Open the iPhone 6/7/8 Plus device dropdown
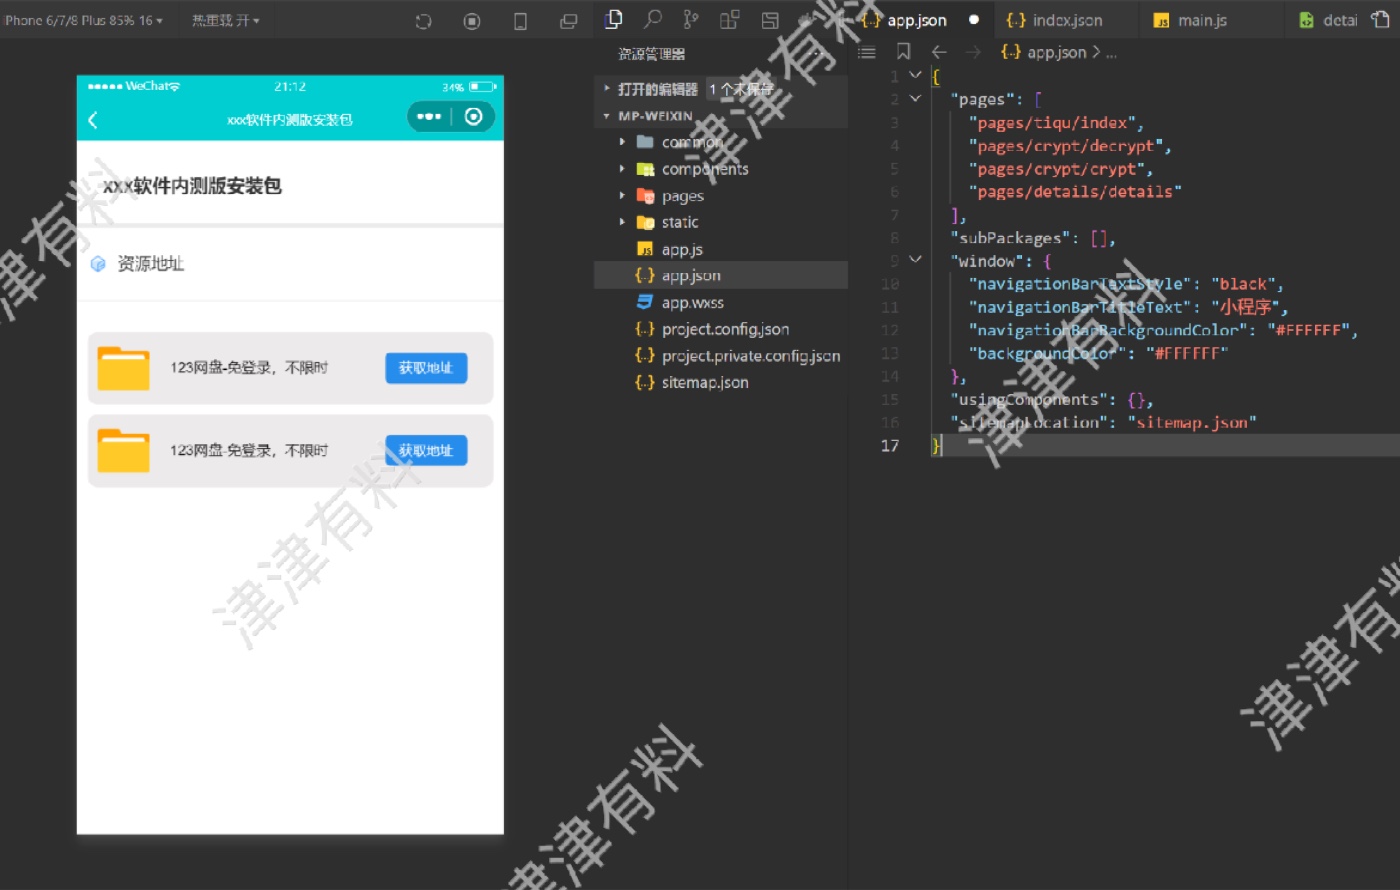 84,20
